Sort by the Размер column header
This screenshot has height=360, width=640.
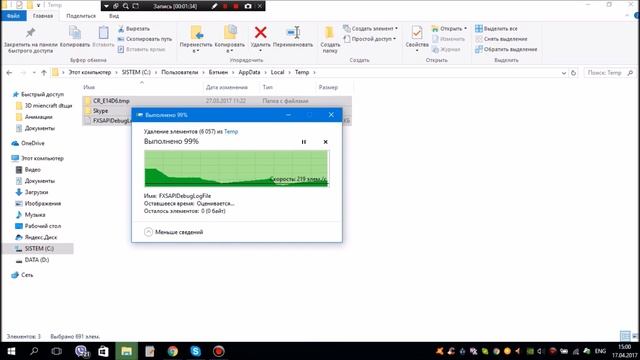[328, 87]
